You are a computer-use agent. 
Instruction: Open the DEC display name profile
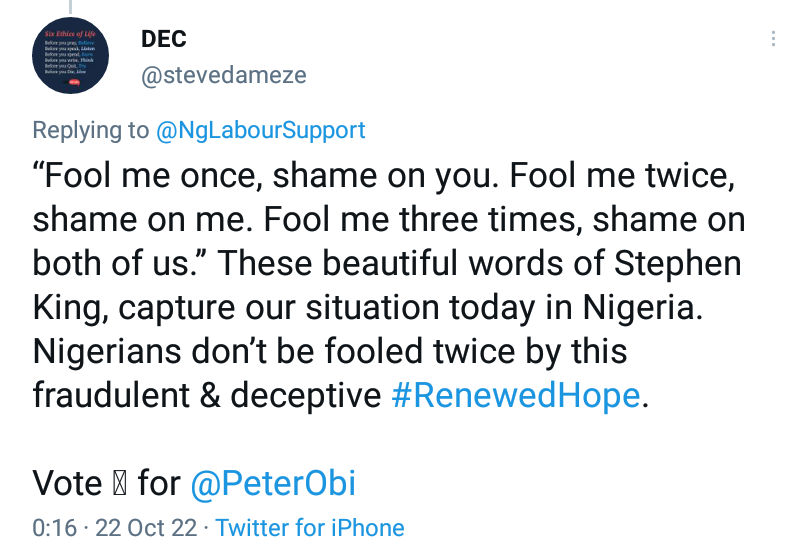[165, 39]
